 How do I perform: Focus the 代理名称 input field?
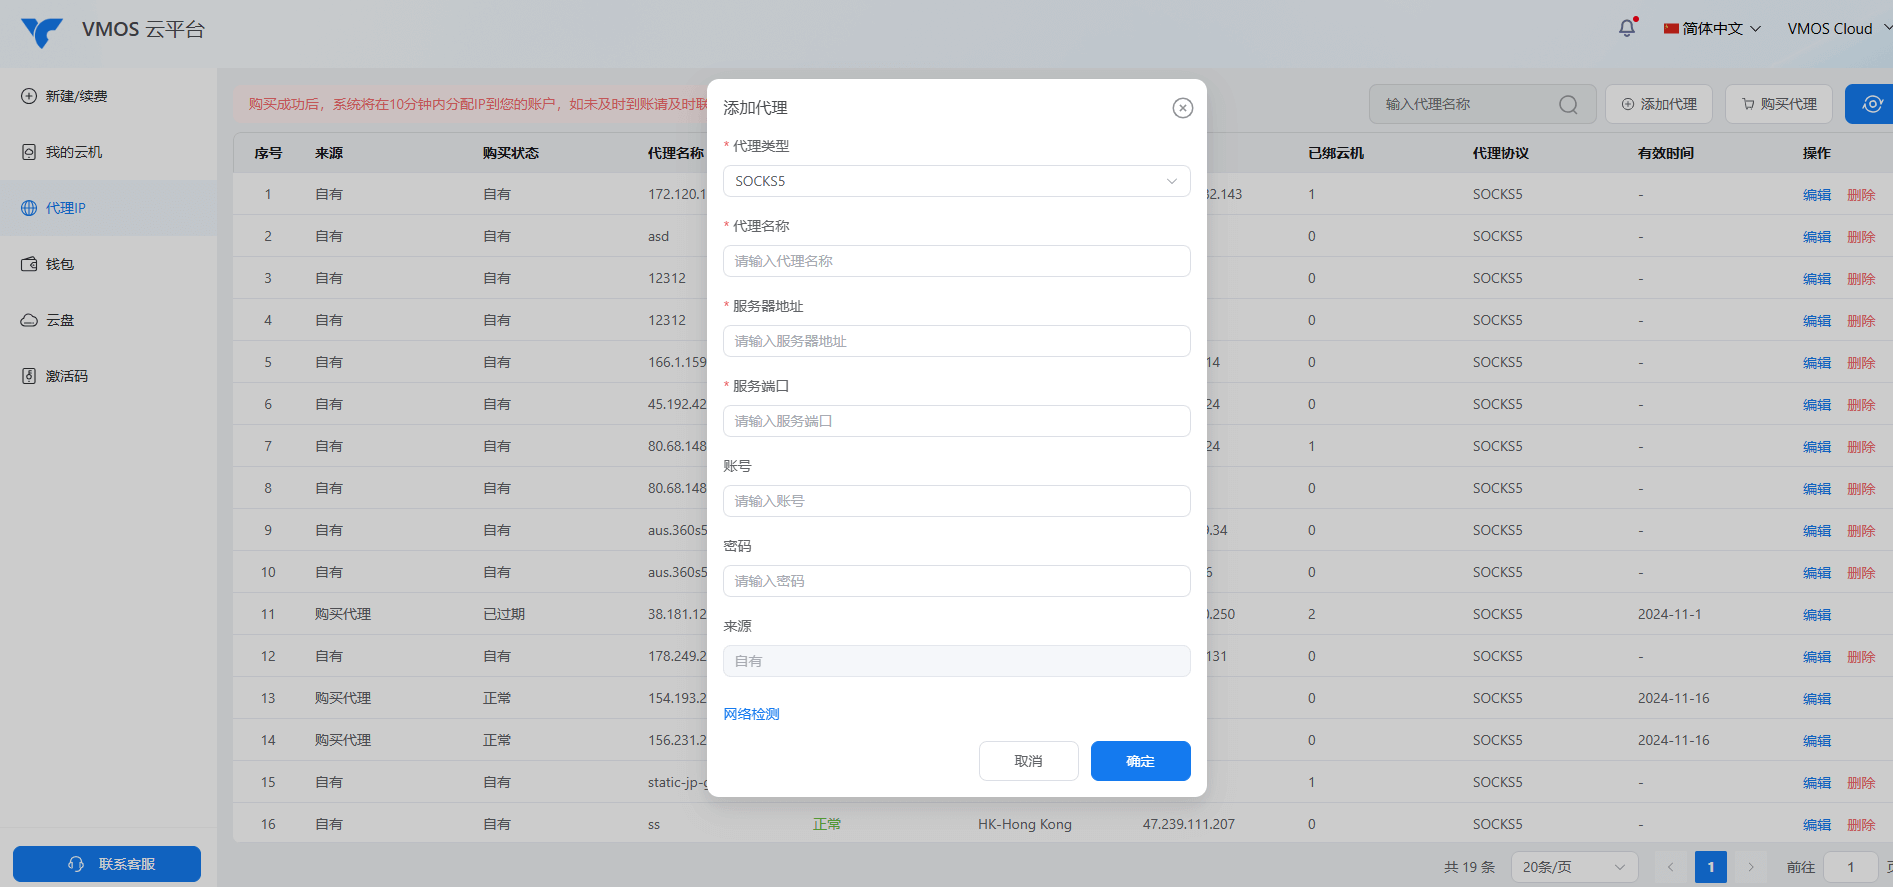[x=956, y=261]
